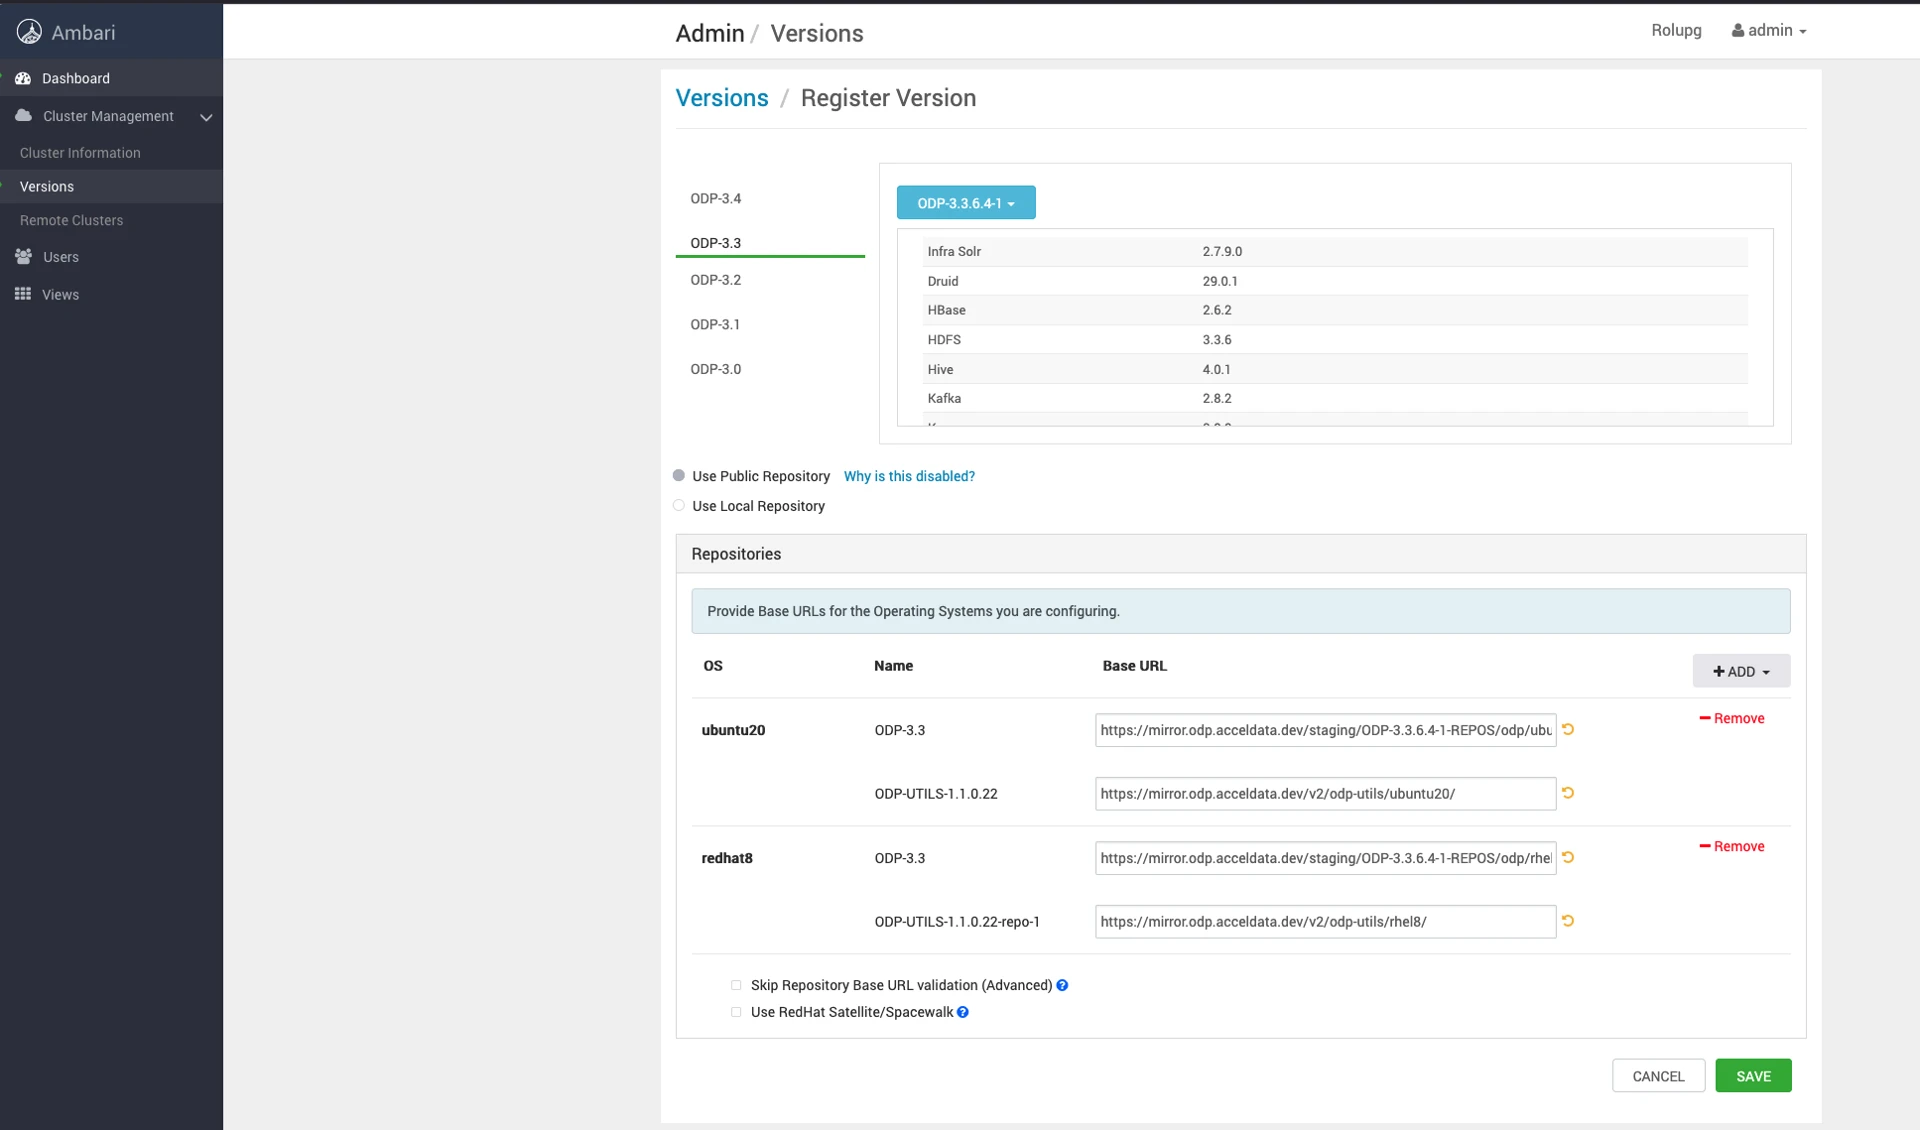Open help for Skip Repository validation
Screen dimensions: 1920x1130
pos(1062,985)
